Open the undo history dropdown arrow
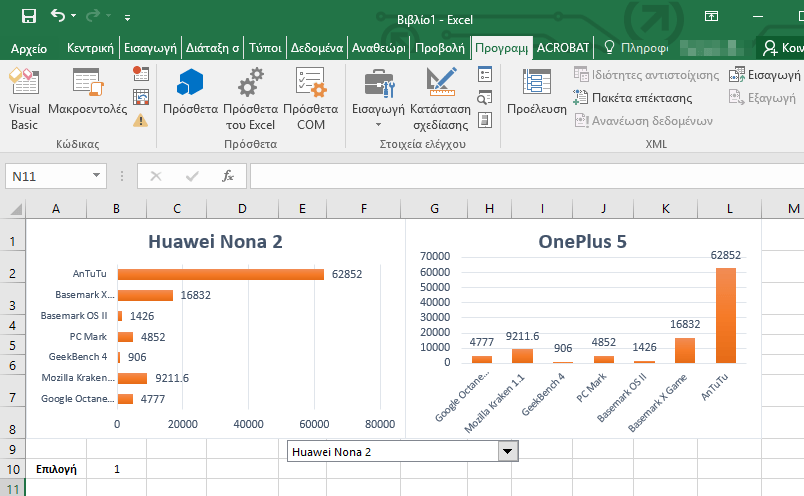 [73, 16]
